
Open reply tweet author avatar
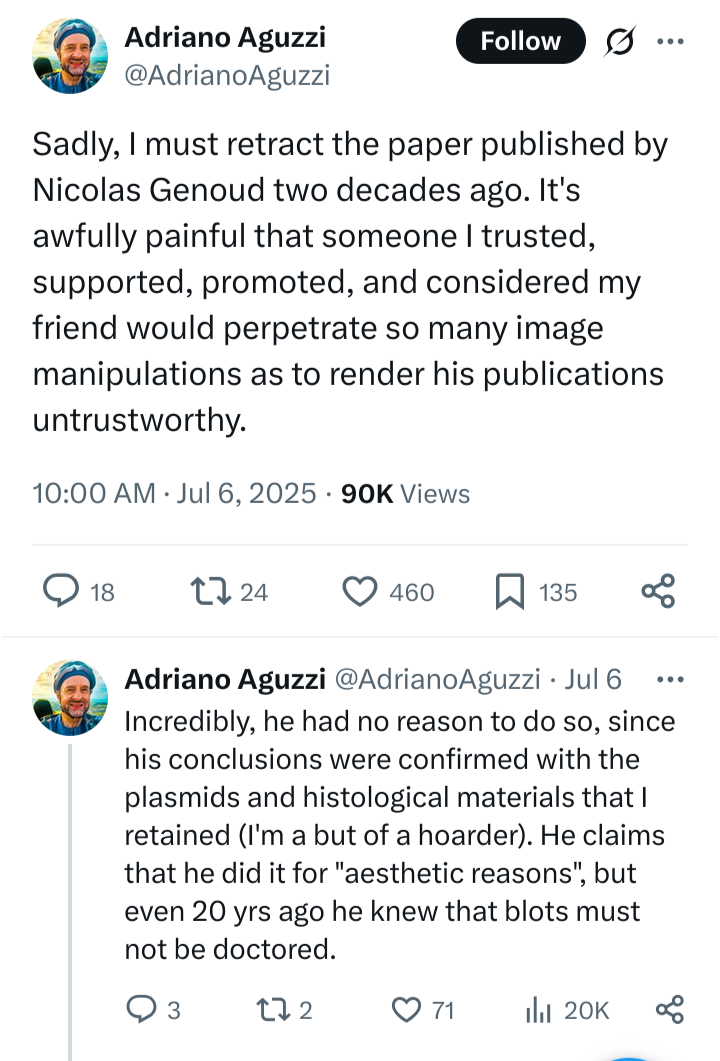pyautogui.click(x=72, y=698)
